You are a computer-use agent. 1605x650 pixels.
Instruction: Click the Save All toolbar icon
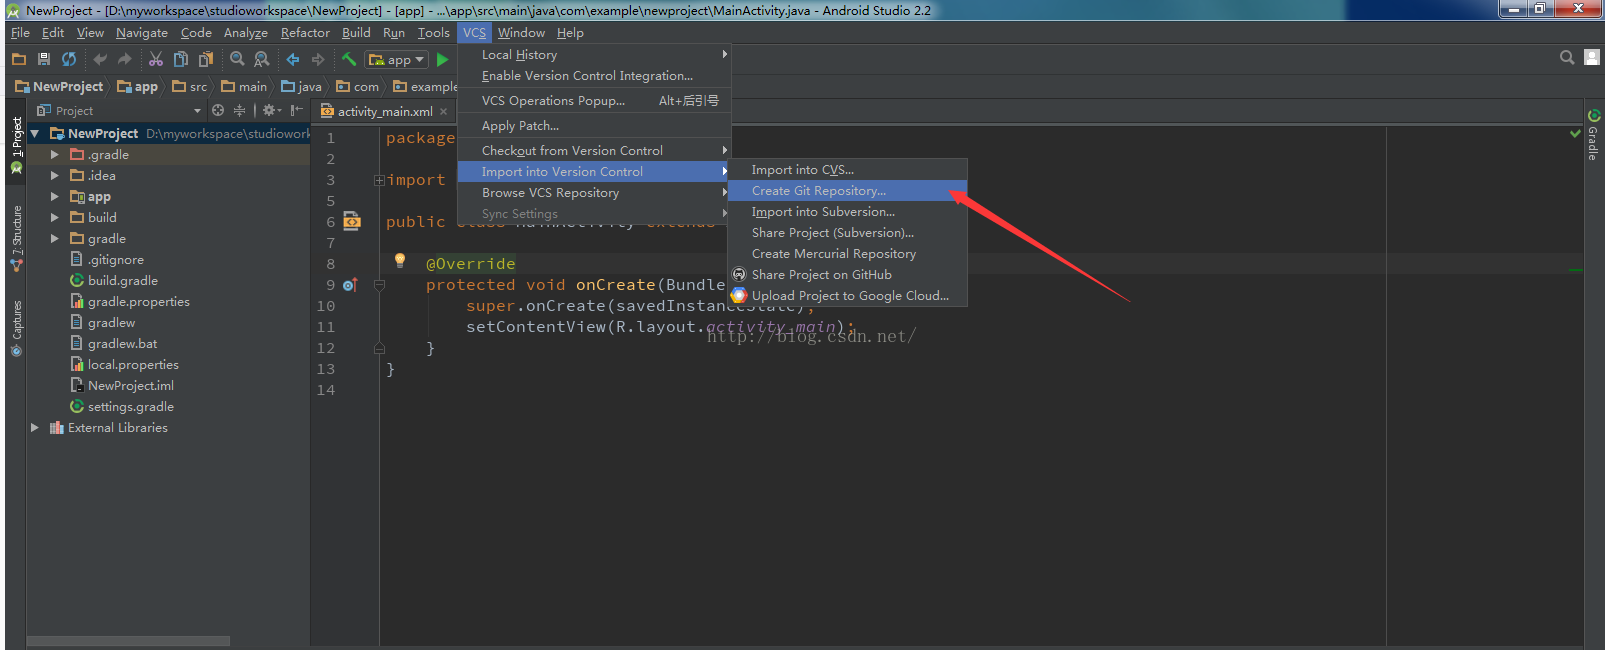point(44,60)
